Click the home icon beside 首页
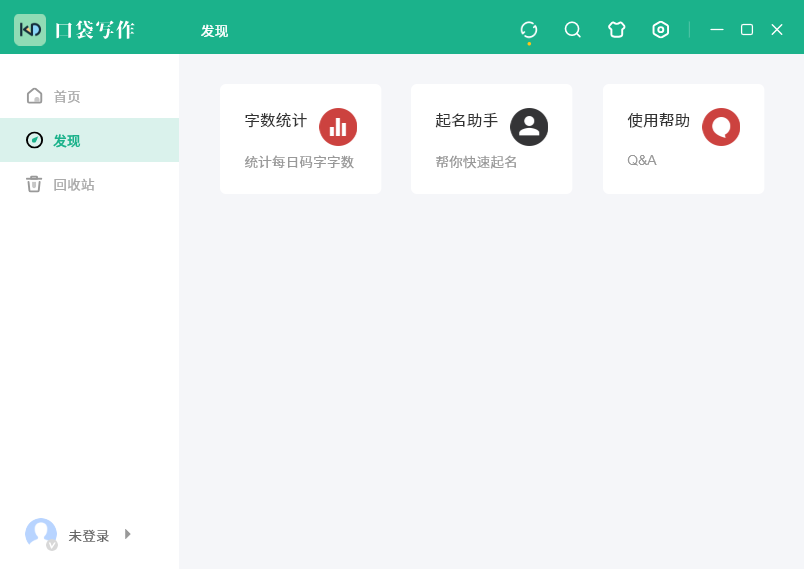The image size is (804, 569). point(34,96)
